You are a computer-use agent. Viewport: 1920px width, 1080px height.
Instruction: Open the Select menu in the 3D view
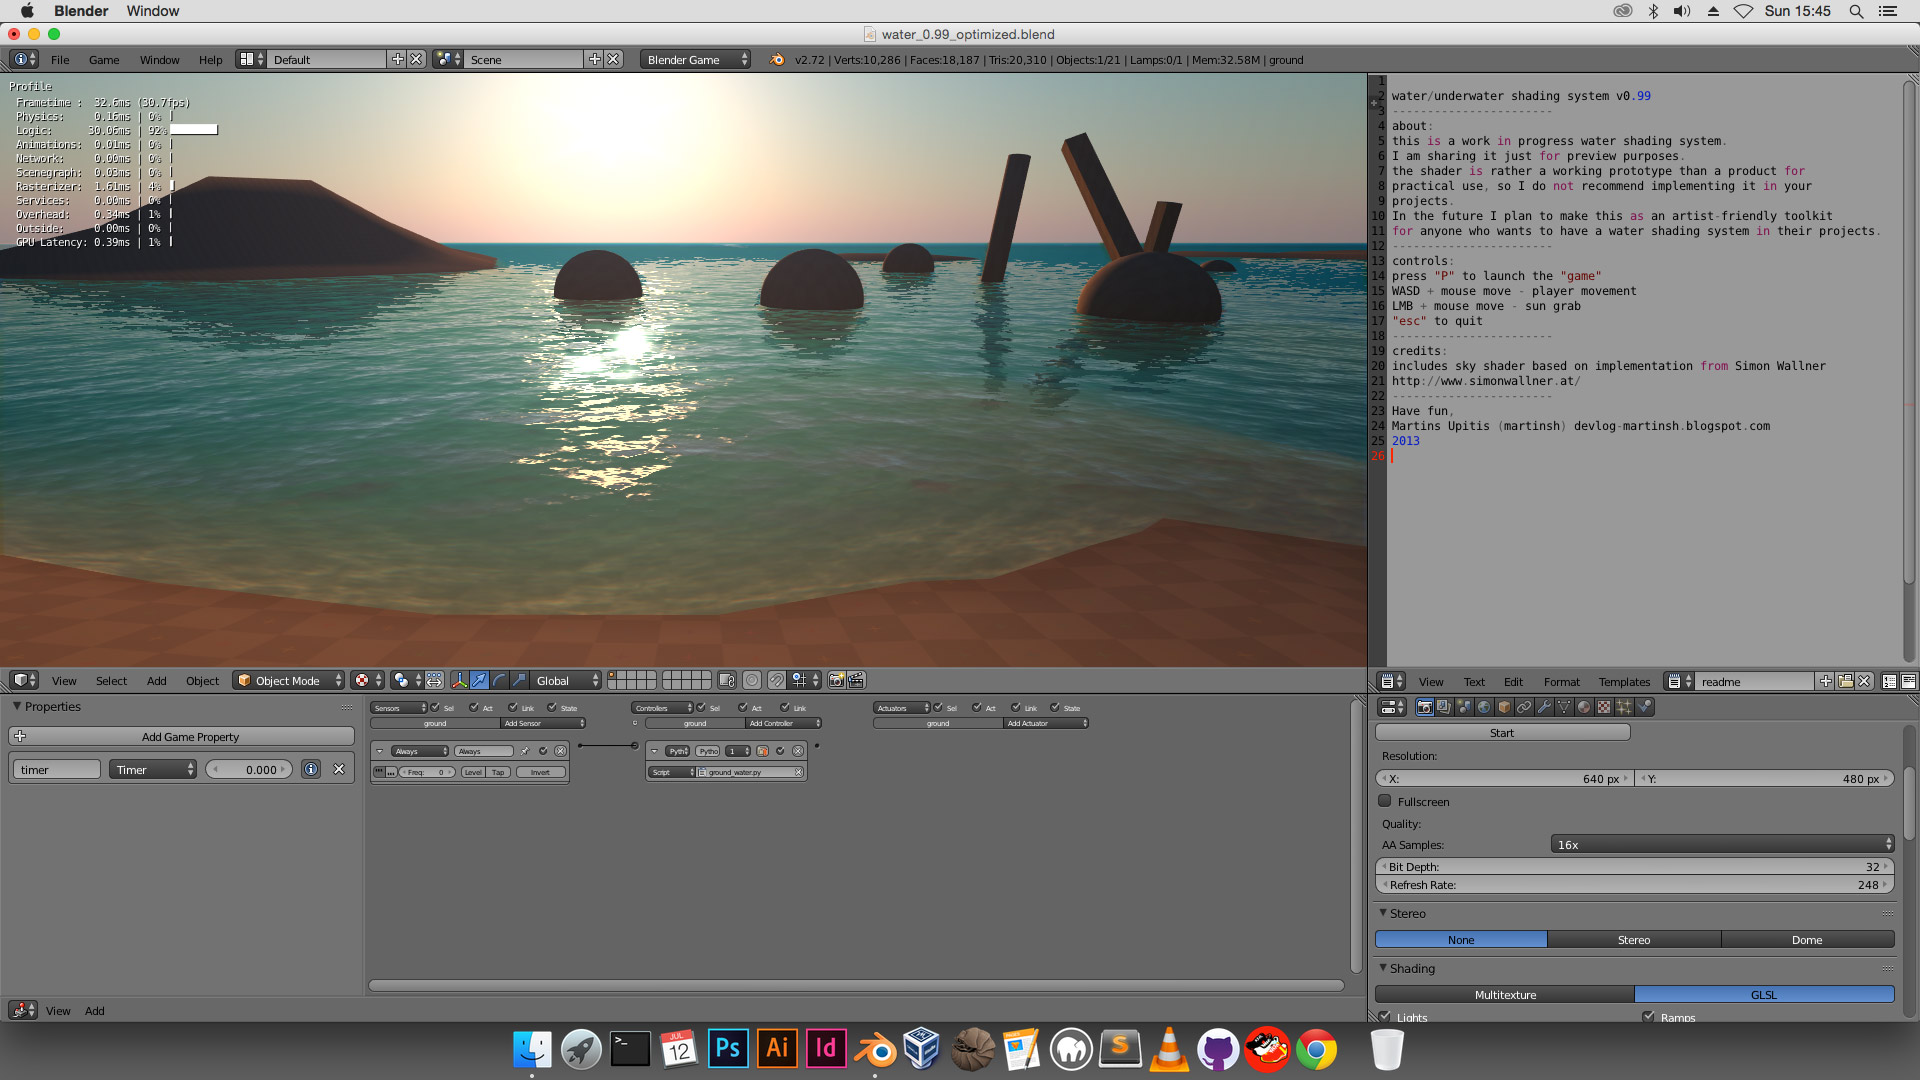pyautogui.click(x=110, y=680)
